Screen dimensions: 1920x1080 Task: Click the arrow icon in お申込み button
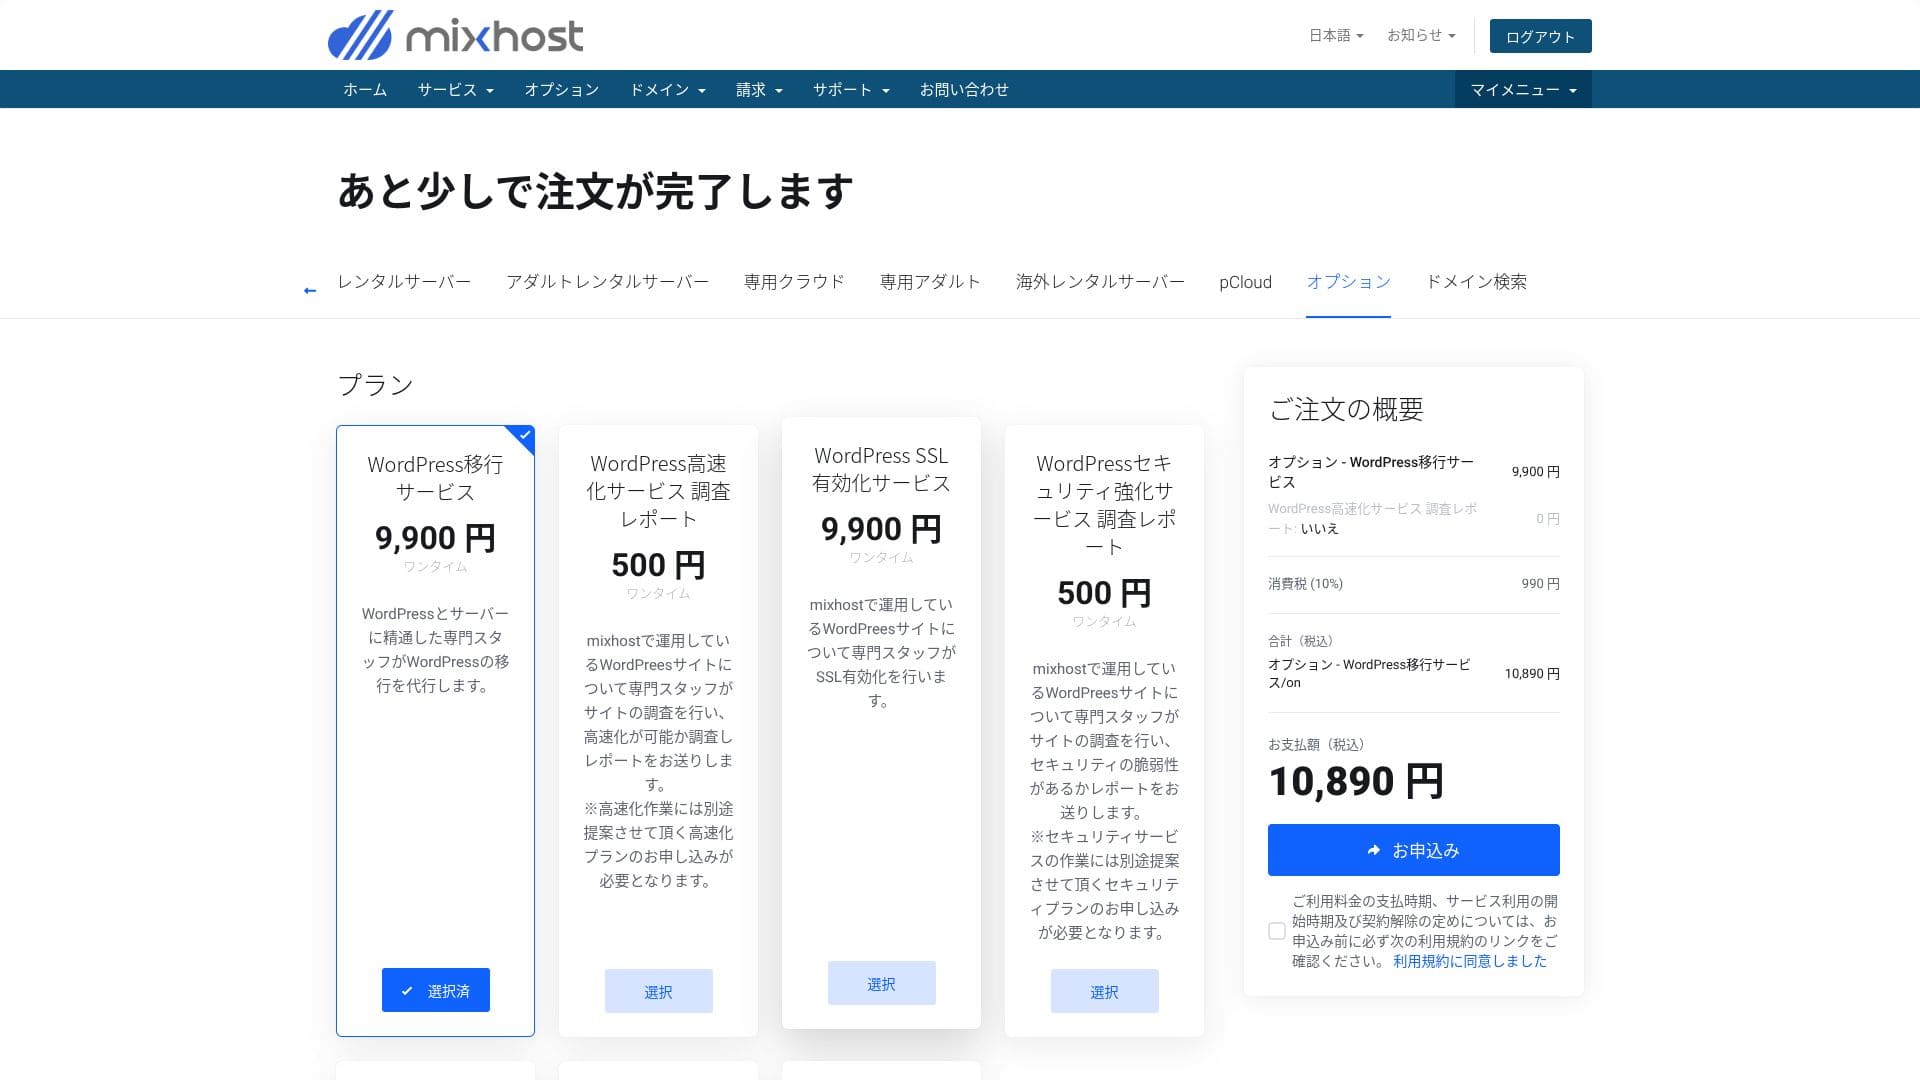coord(1374,851)
